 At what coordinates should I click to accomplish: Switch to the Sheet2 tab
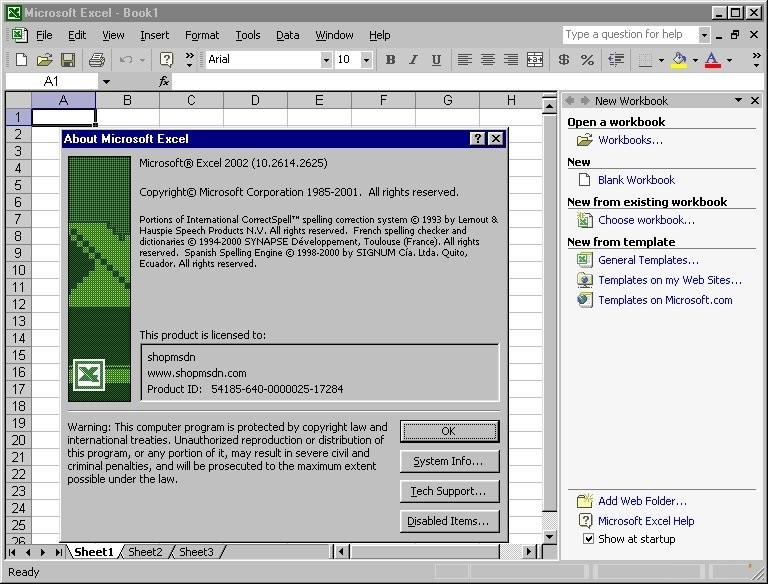point(145,552)
